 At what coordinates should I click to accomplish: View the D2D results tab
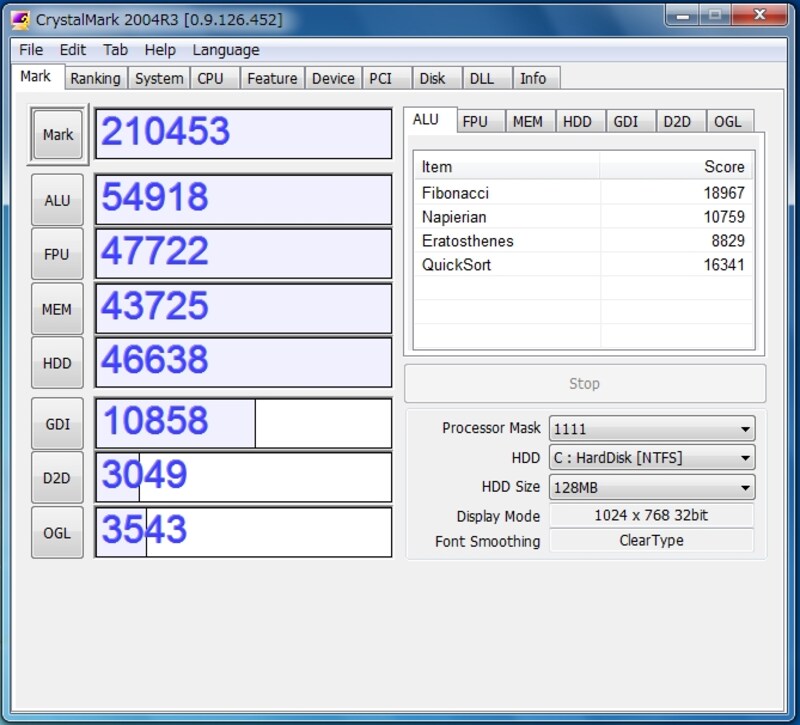coord(680,120)
